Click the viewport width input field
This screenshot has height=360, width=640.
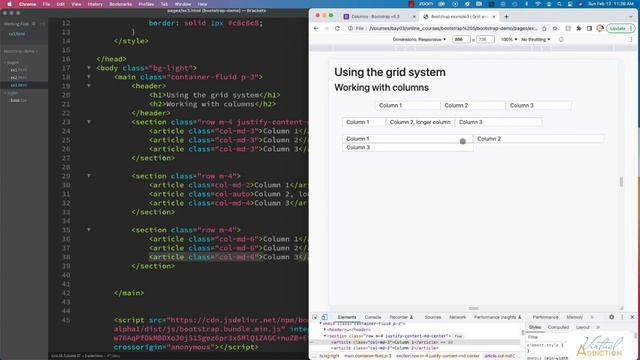click(x=461, y=40)
